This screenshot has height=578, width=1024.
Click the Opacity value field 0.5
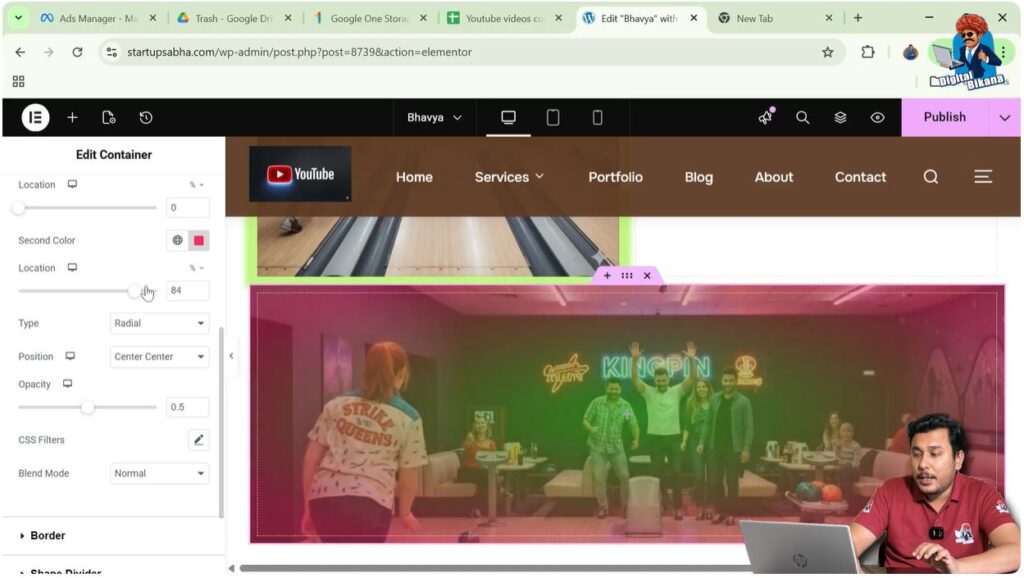pos(187,407)
